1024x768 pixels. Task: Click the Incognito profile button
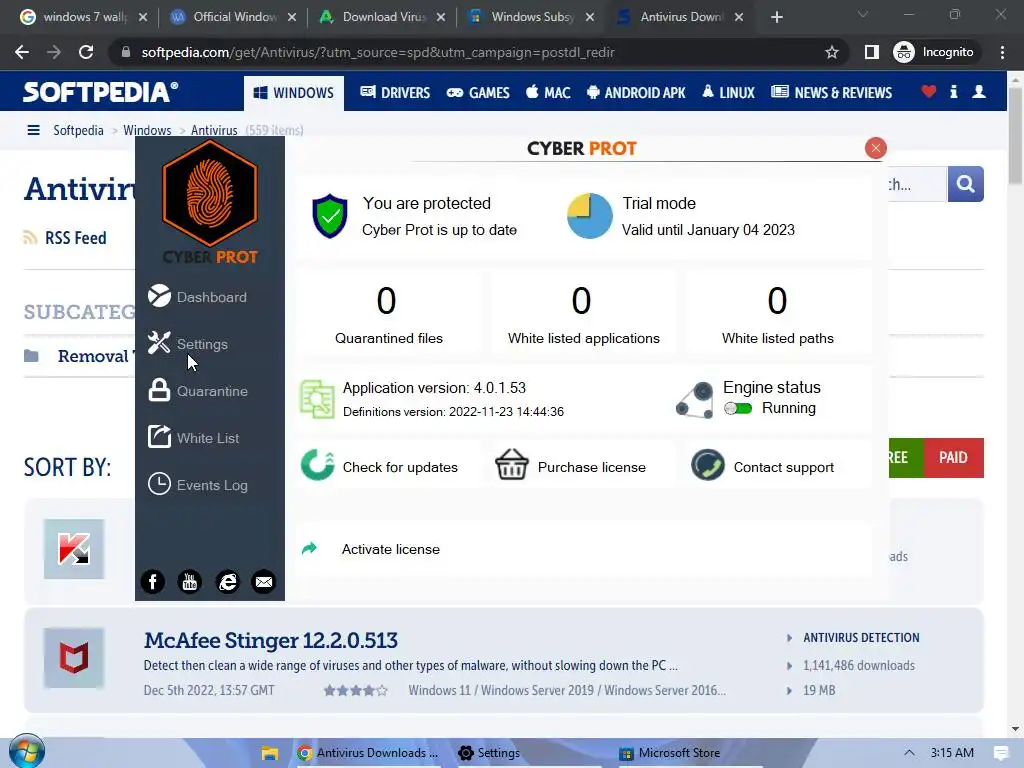click(934, 52)
